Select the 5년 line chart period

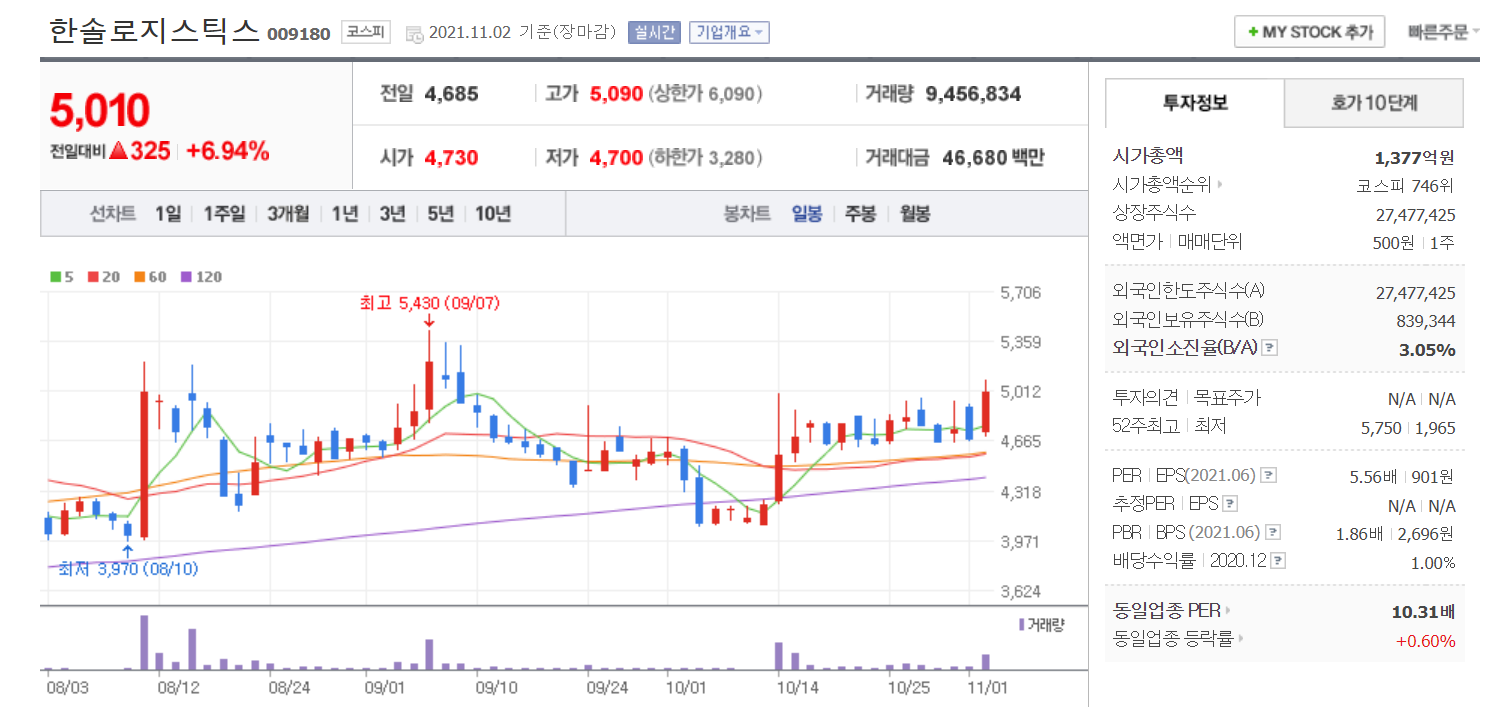coord(440,213)
